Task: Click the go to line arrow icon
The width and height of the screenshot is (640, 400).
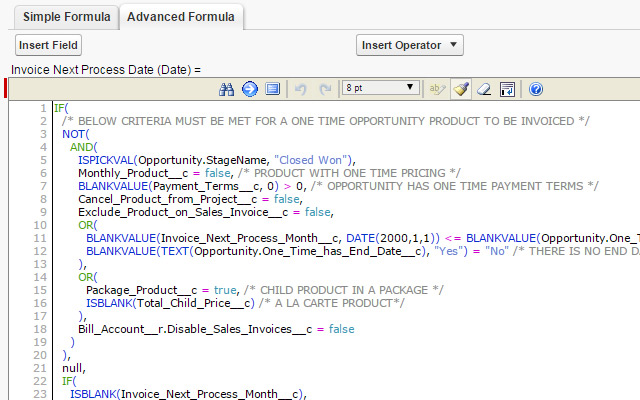Action: point(249,89)
